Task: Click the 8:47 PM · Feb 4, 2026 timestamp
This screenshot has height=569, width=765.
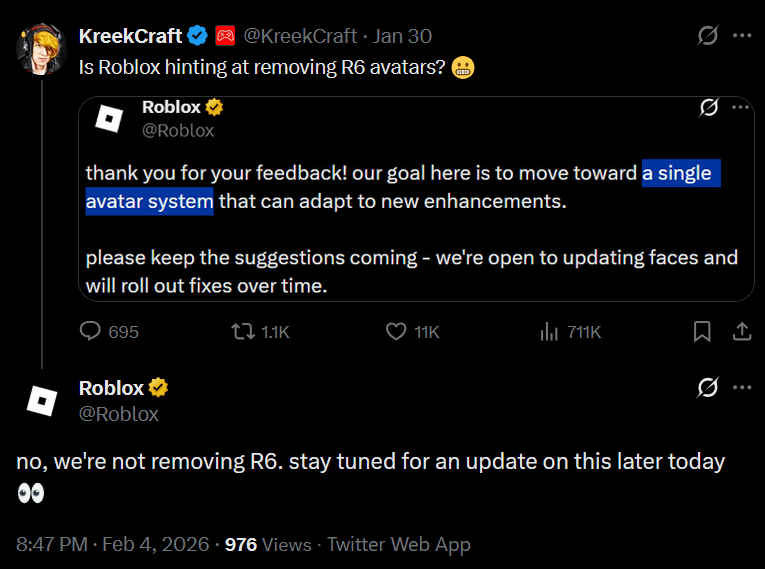Action: [113, 545]
